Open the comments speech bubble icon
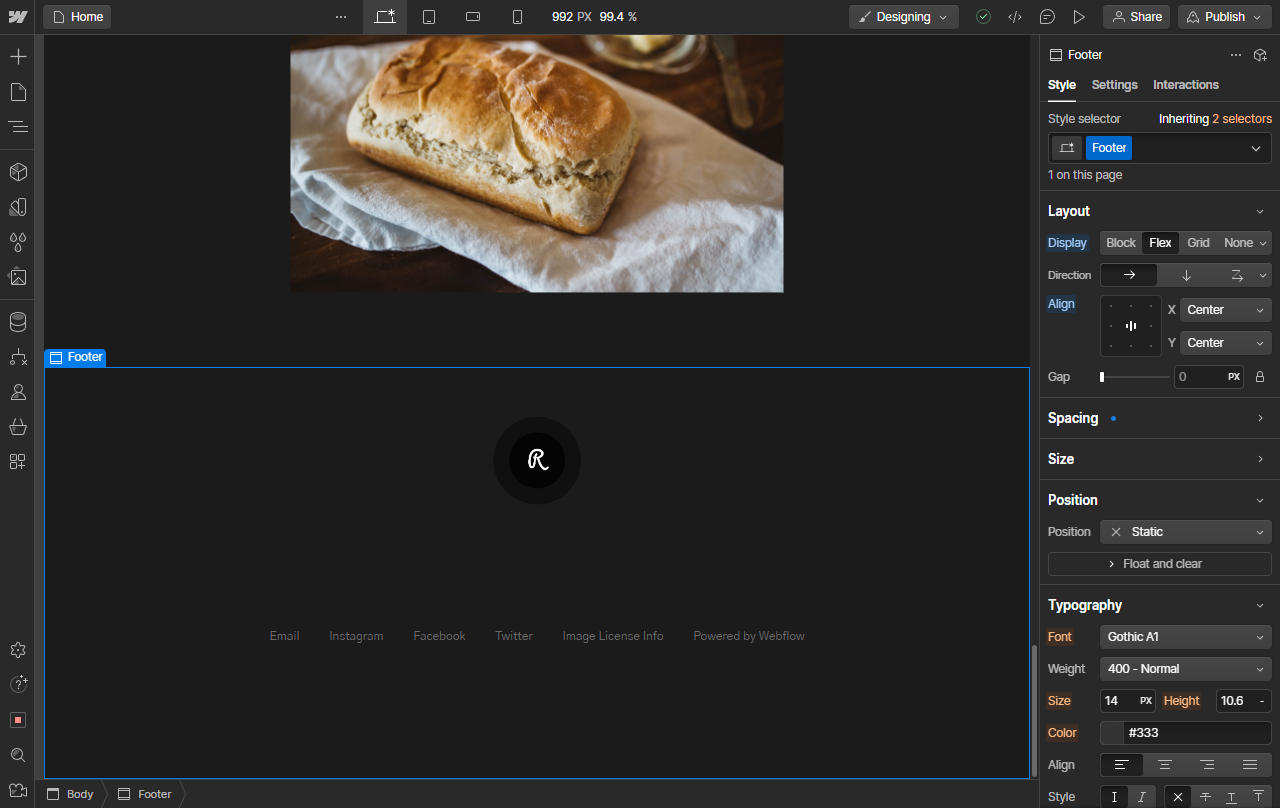This screenshot has height=808, width=1280. (x=1047, y=17)
